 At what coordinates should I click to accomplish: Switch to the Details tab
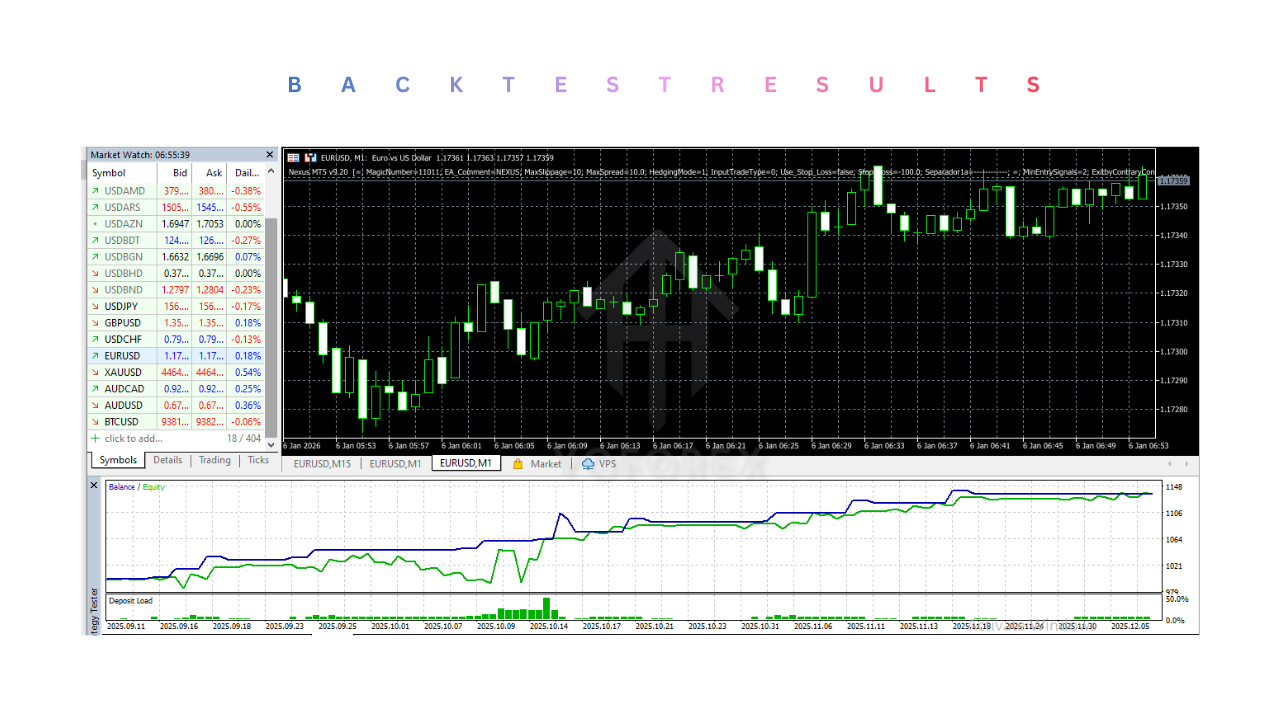coord(168,461)
